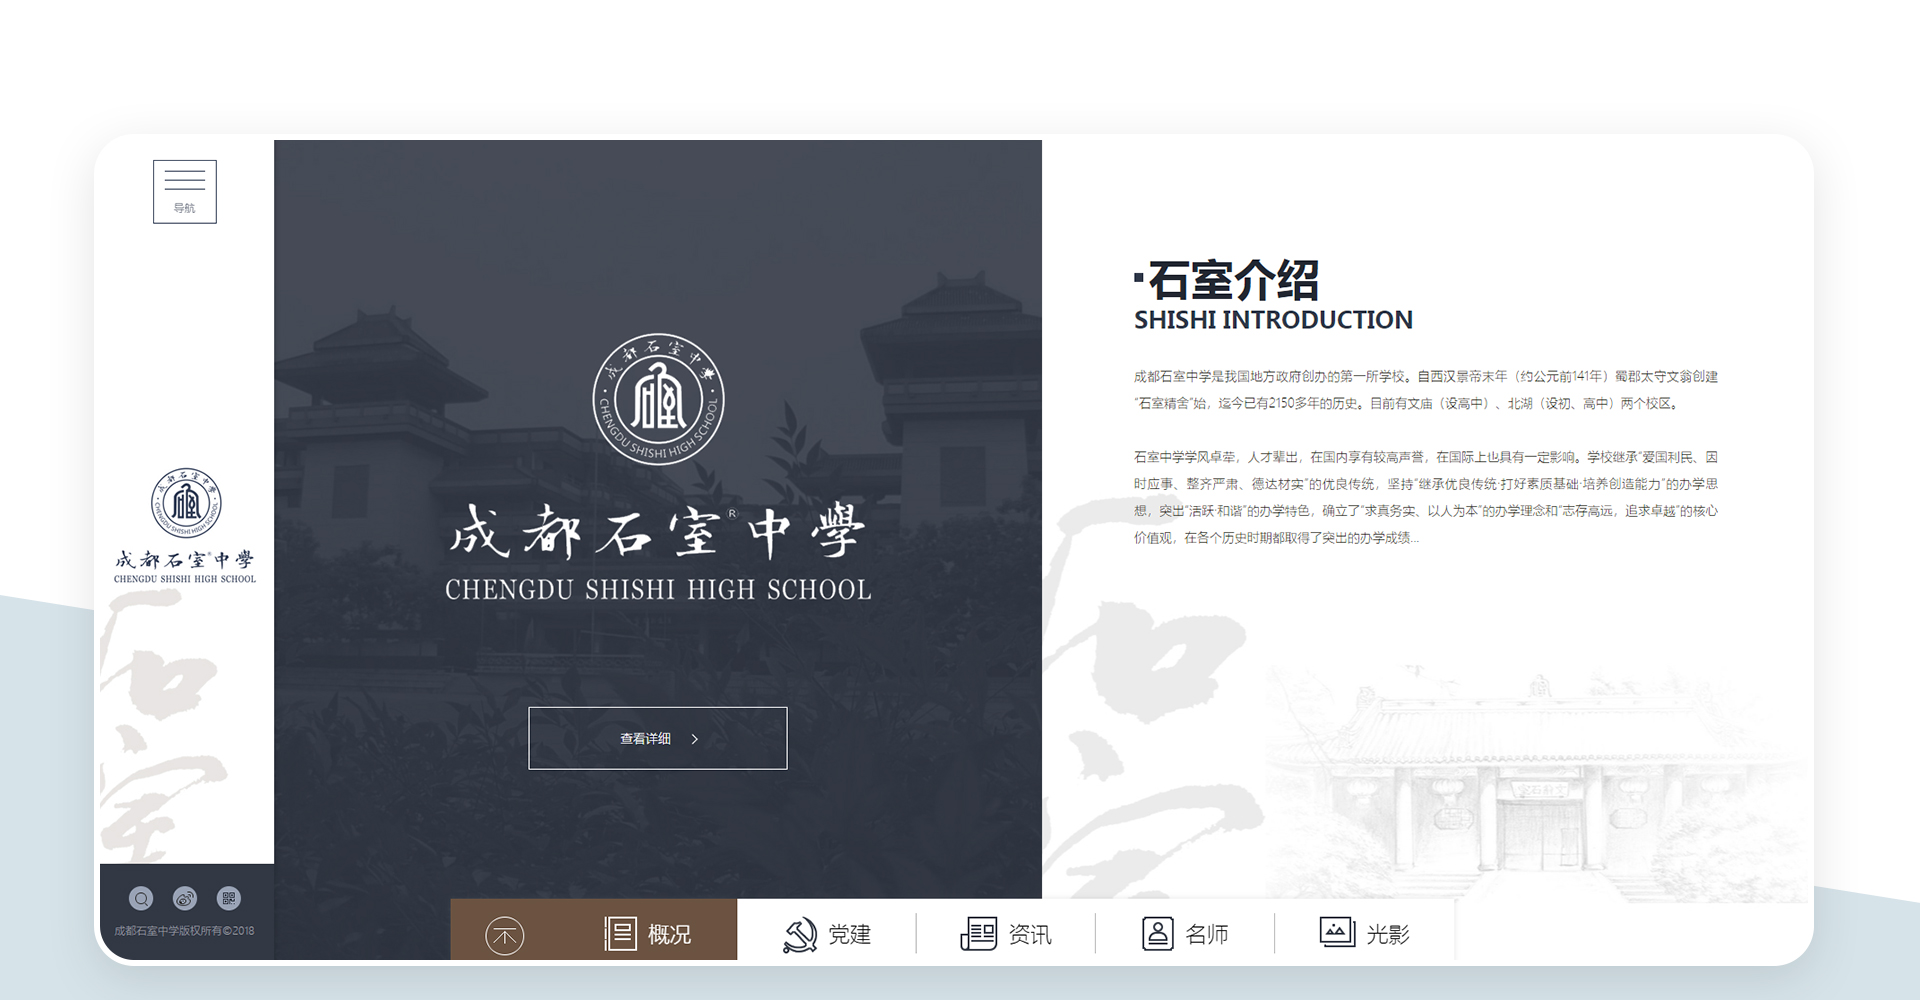Click the up-arrow circle icon

point(505,936)
